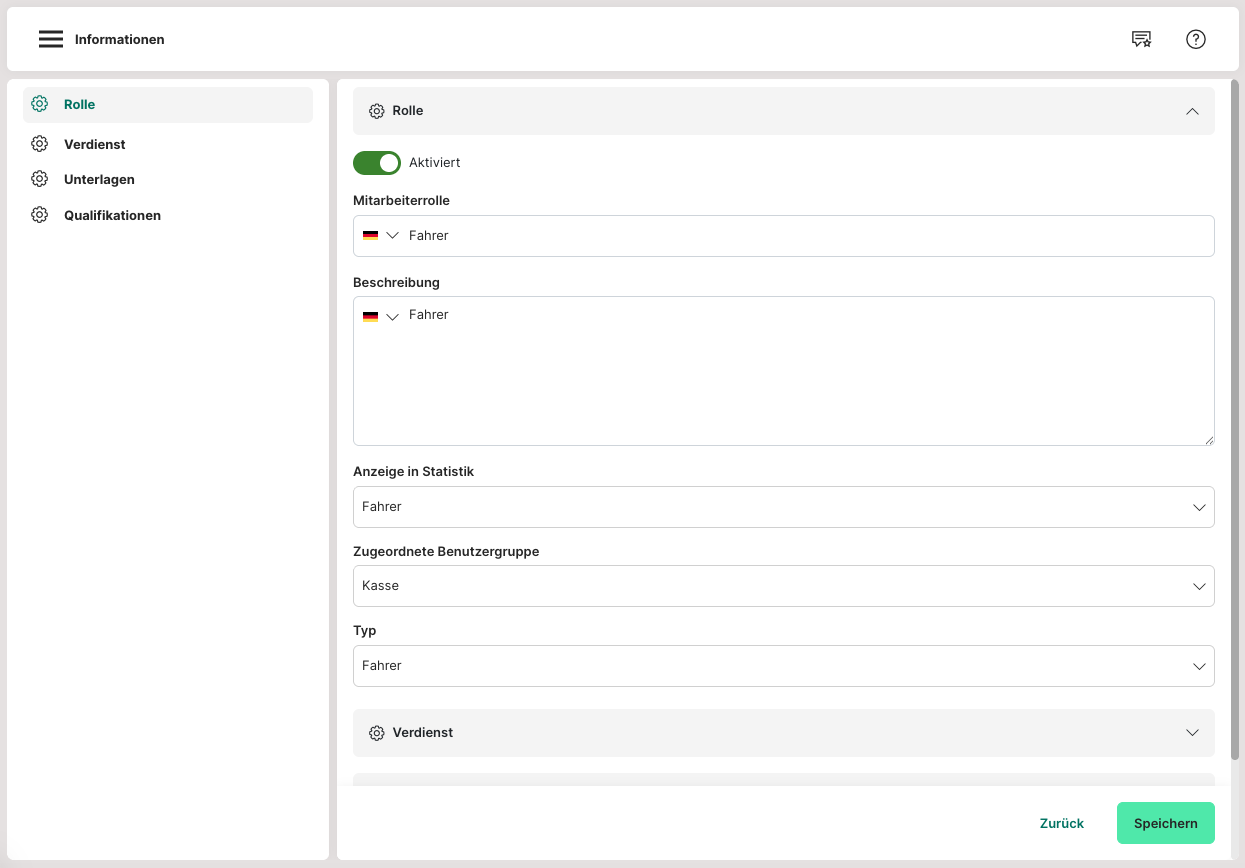
Task: Click the Speichern button
Action: pos(1165,823)
